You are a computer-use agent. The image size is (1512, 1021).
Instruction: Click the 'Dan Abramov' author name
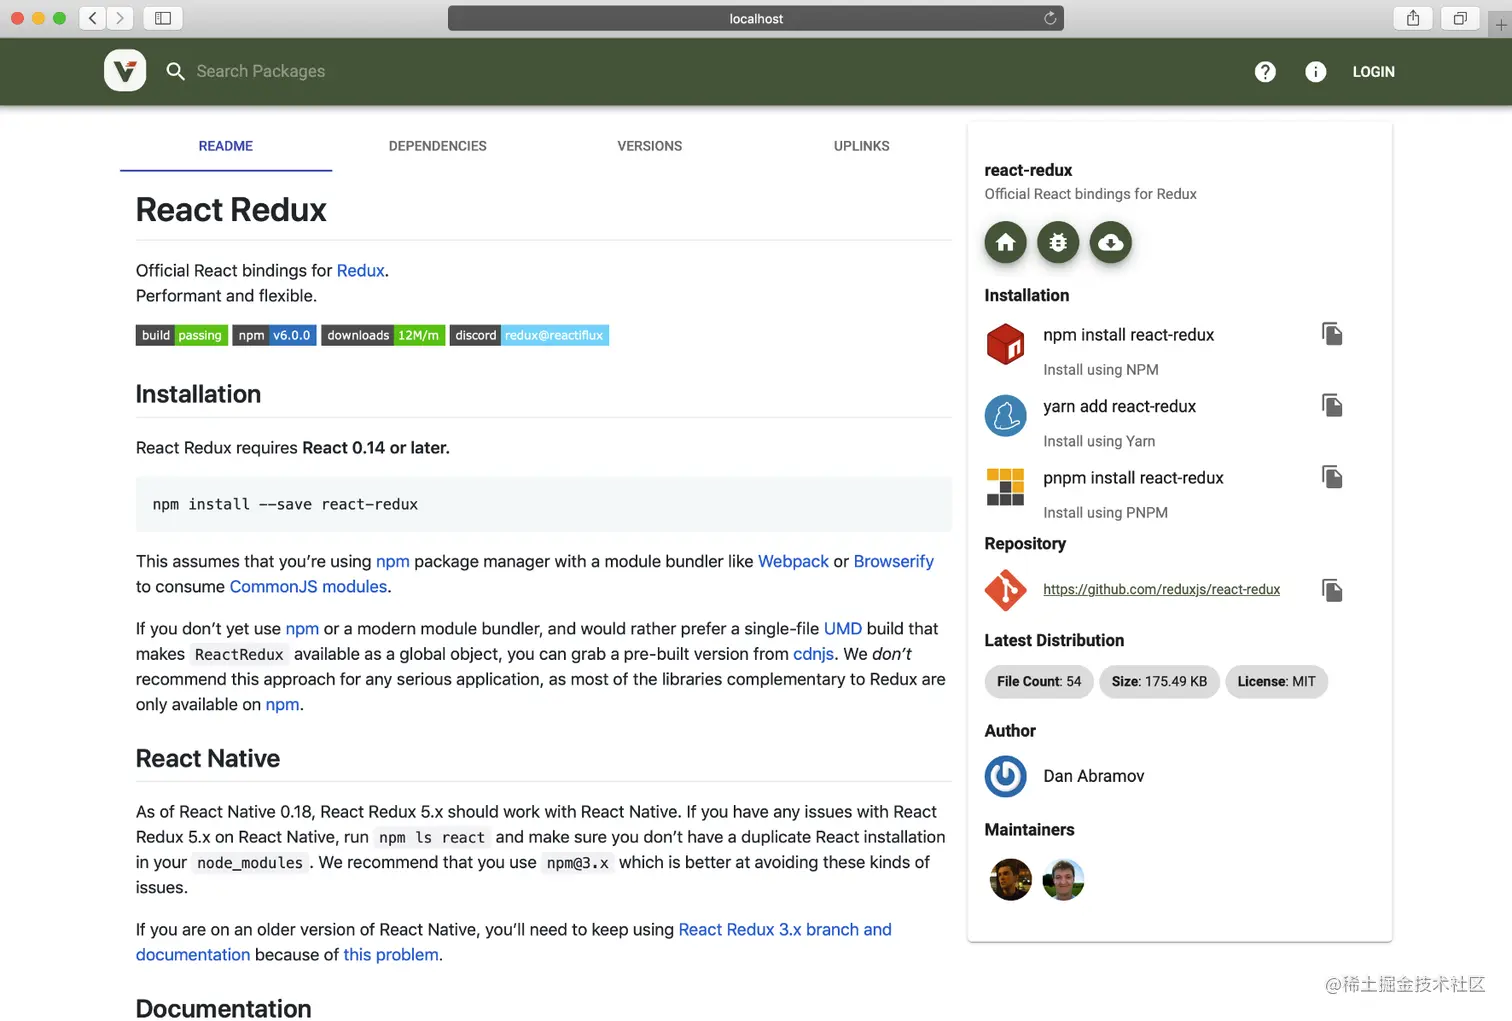[x=1093, y=776]
